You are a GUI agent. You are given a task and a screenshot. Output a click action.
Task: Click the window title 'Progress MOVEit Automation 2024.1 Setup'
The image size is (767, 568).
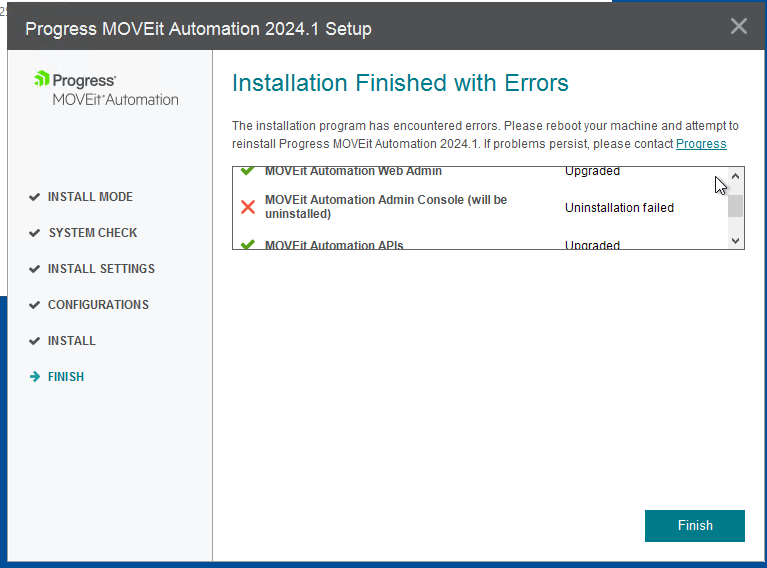coord(198,29)
